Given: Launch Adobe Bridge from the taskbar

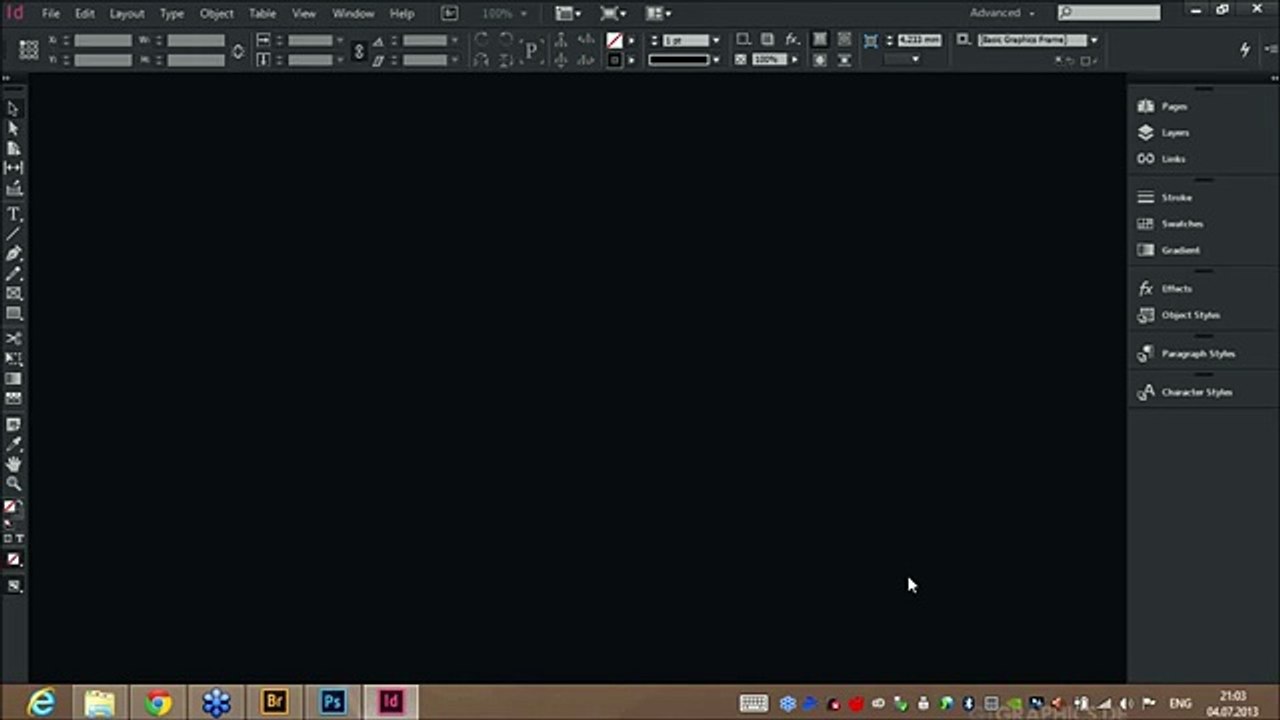Looking at the screenshot, I should [x=274, y=702].
